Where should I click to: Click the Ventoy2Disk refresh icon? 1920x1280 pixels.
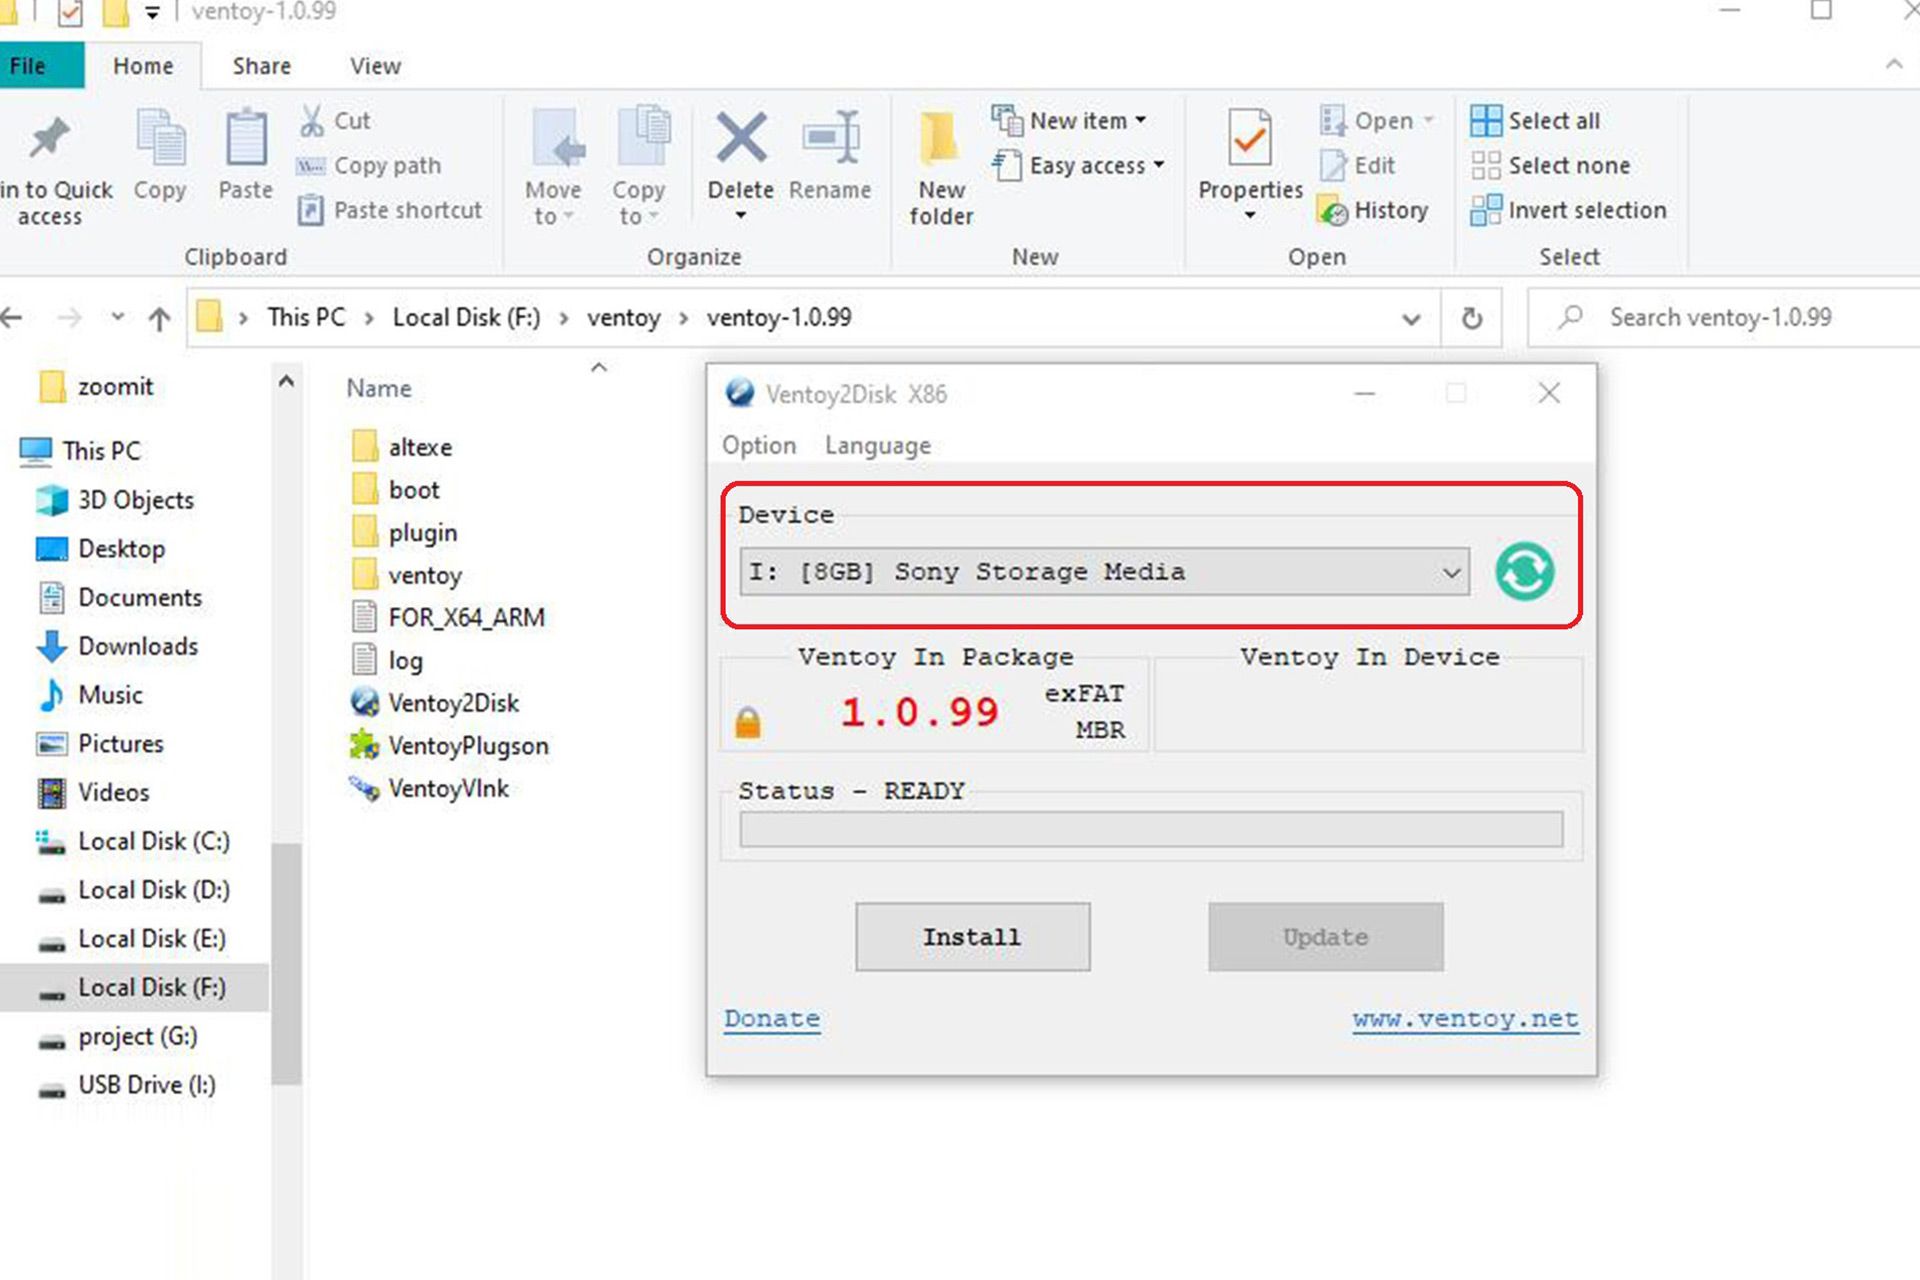[1523, 570]
